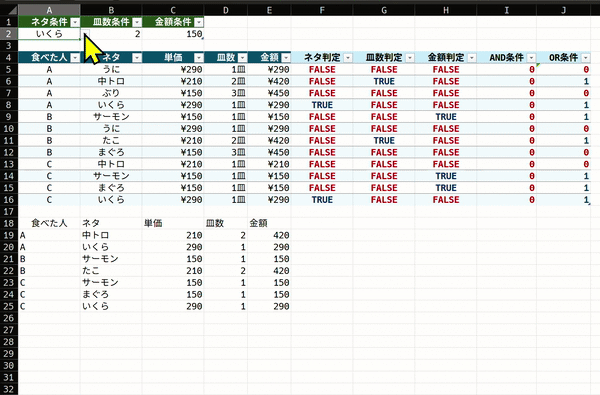Select column B header
This screenshot has height=395, width=600.
111,10
